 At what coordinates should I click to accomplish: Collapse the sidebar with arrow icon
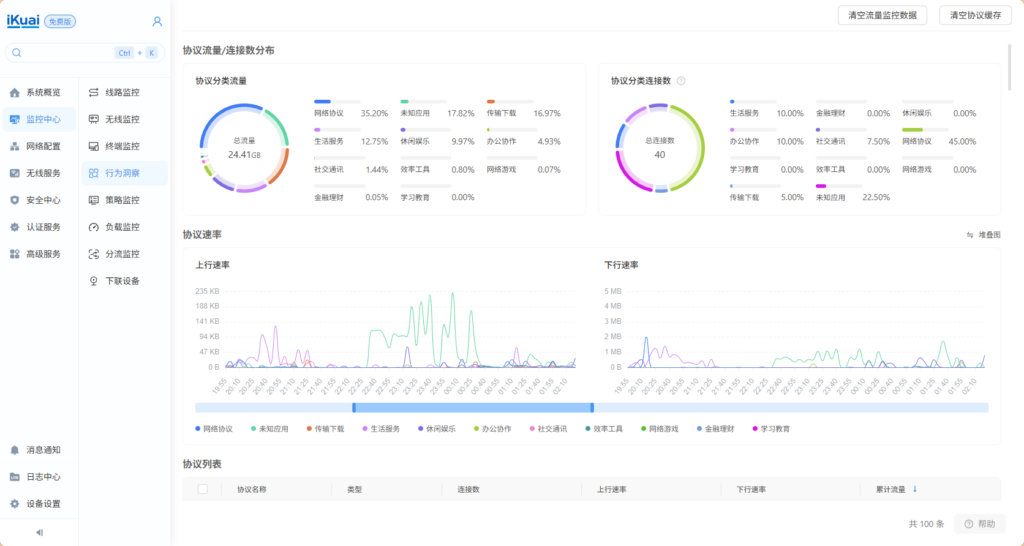[x=39, y=532]
